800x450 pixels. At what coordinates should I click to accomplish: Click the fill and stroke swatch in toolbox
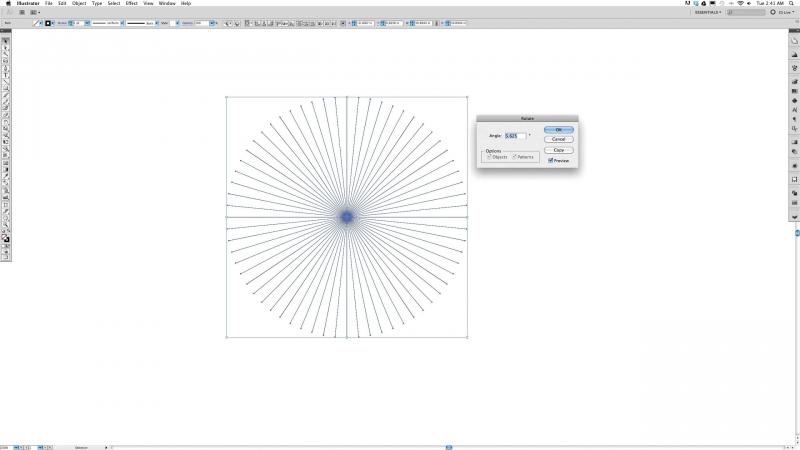6,237
